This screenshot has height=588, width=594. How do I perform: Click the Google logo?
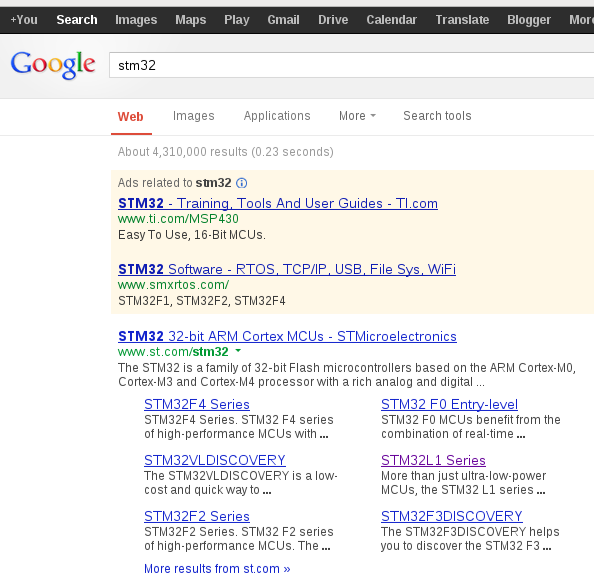(53, 65)
